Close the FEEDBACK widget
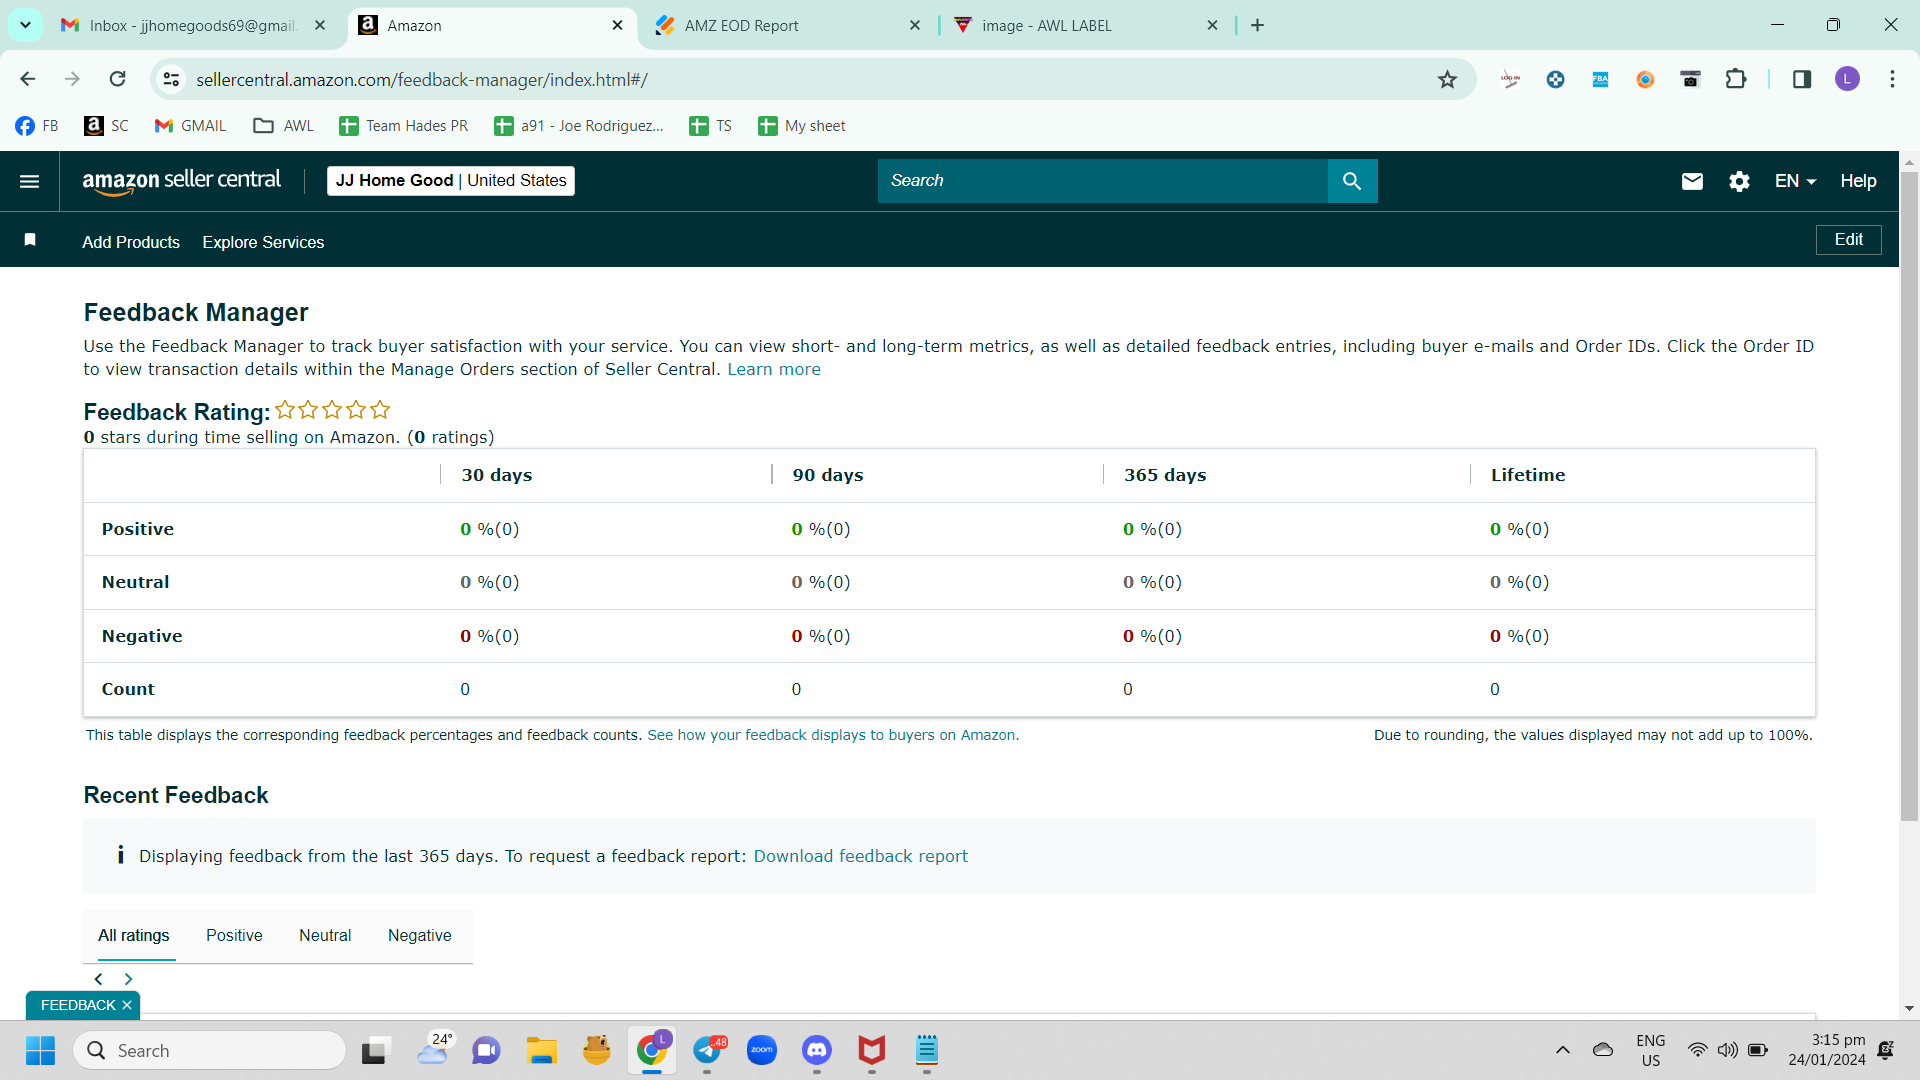This screenshot has width=1920, height=1080. click(127, 1005)
